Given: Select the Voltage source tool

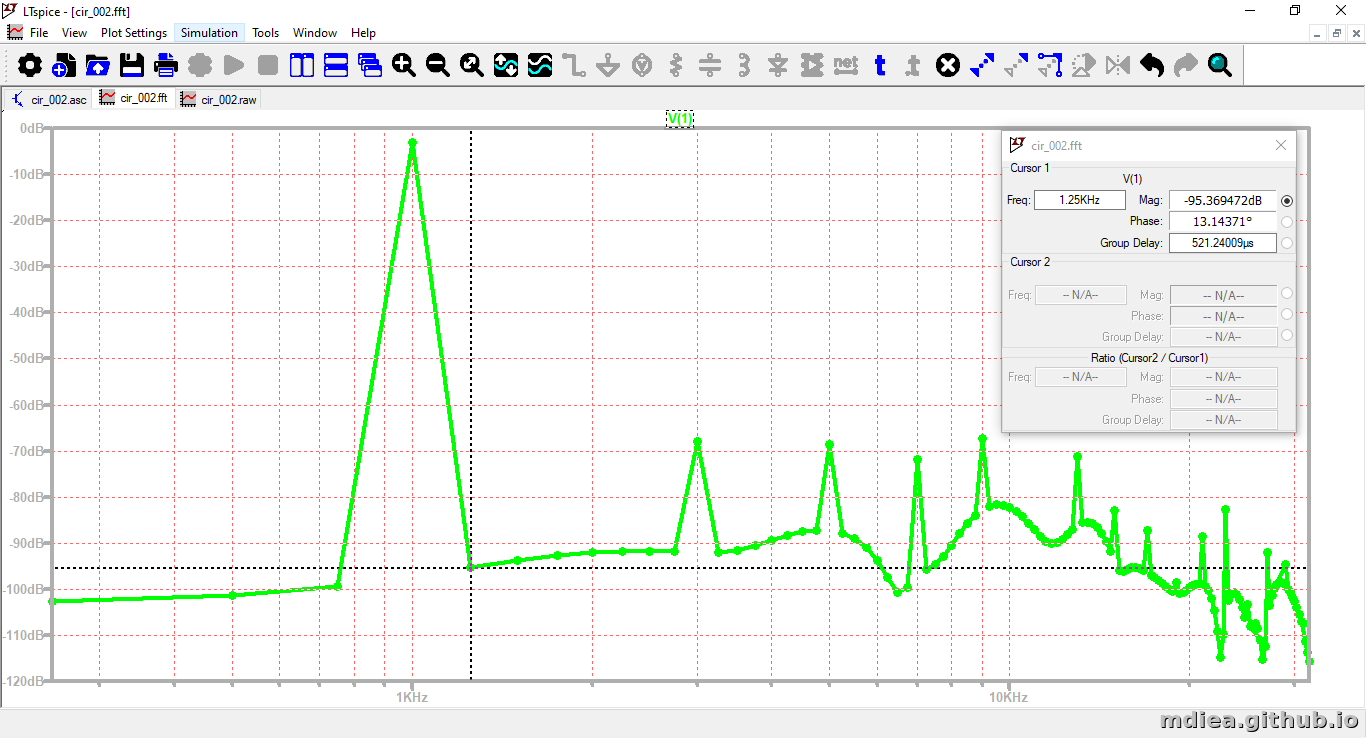Looking at the screenshot, I should pos(642,66).
